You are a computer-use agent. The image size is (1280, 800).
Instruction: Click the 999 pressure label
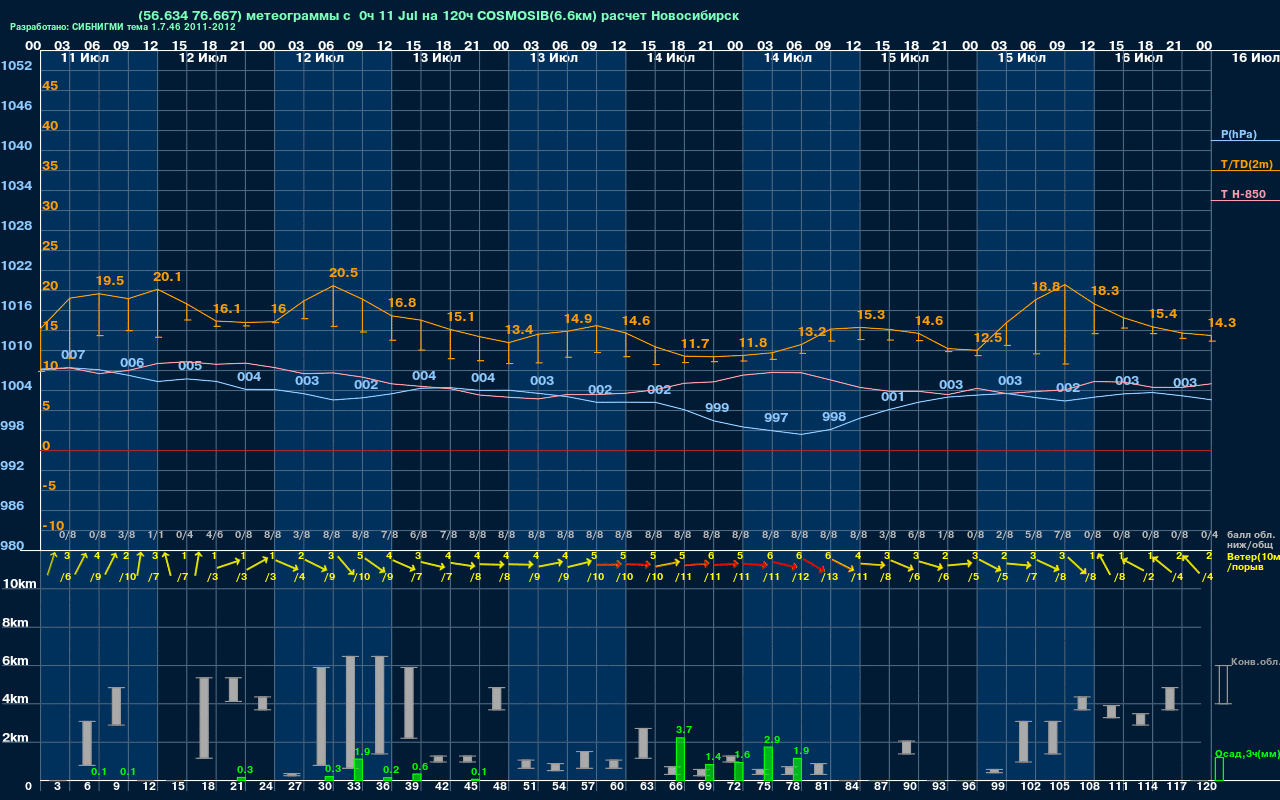tap(717, 408)
